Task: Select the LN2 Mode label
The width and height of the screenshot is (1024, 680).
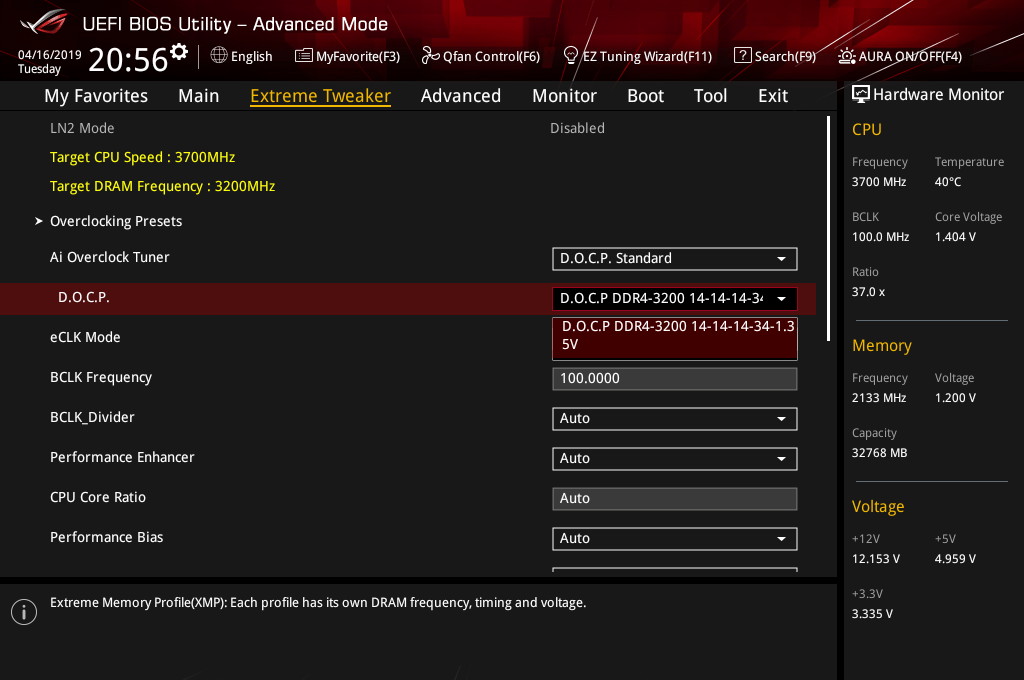Action: pos(82,129)
